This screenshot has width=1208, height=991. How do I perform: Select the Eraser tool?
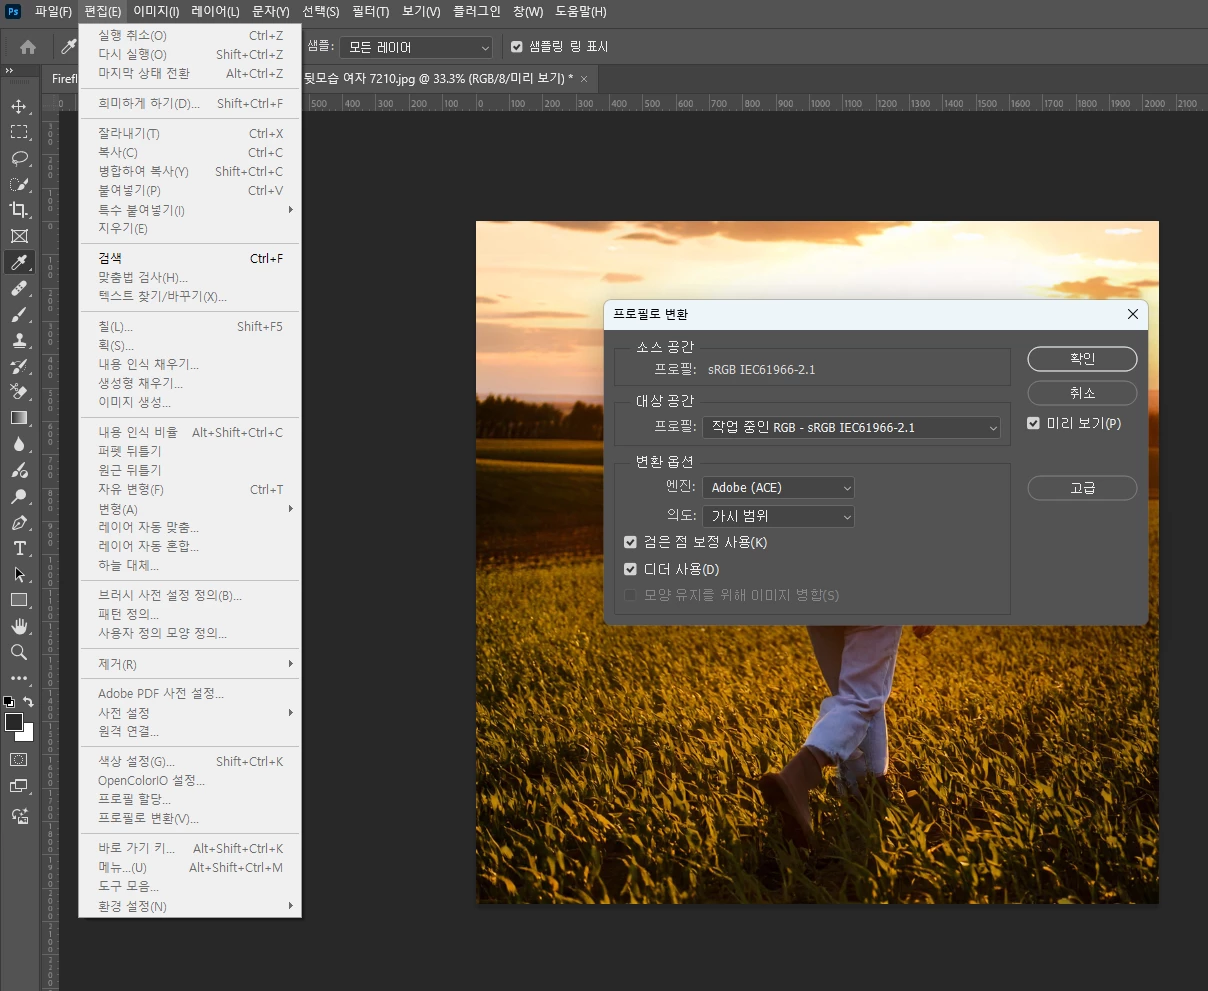tap(19, 392)
